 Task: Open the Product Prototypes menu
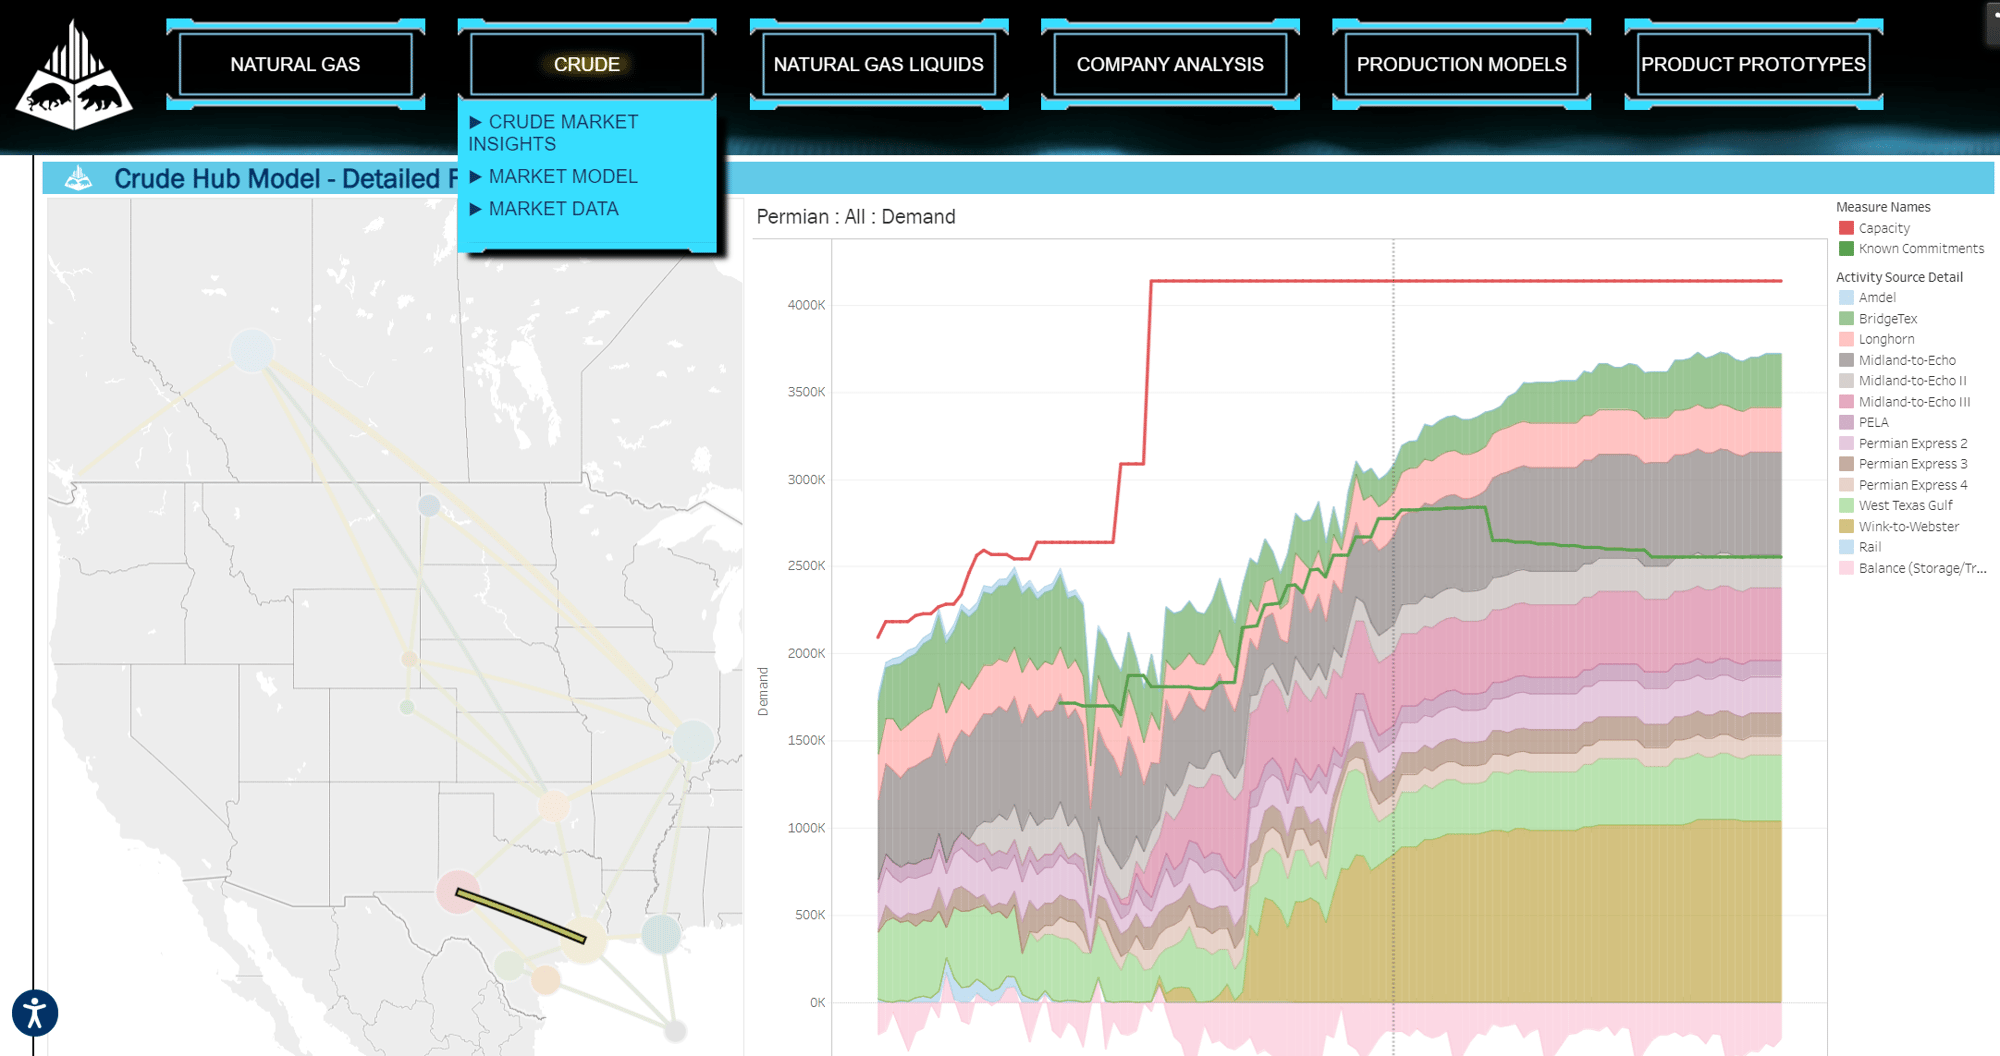tap(1753, 64)
